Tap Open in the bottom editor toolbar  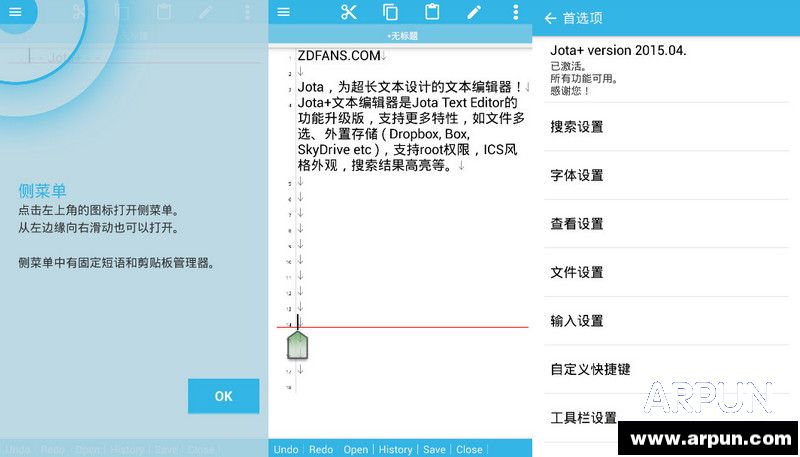(356, 449)
